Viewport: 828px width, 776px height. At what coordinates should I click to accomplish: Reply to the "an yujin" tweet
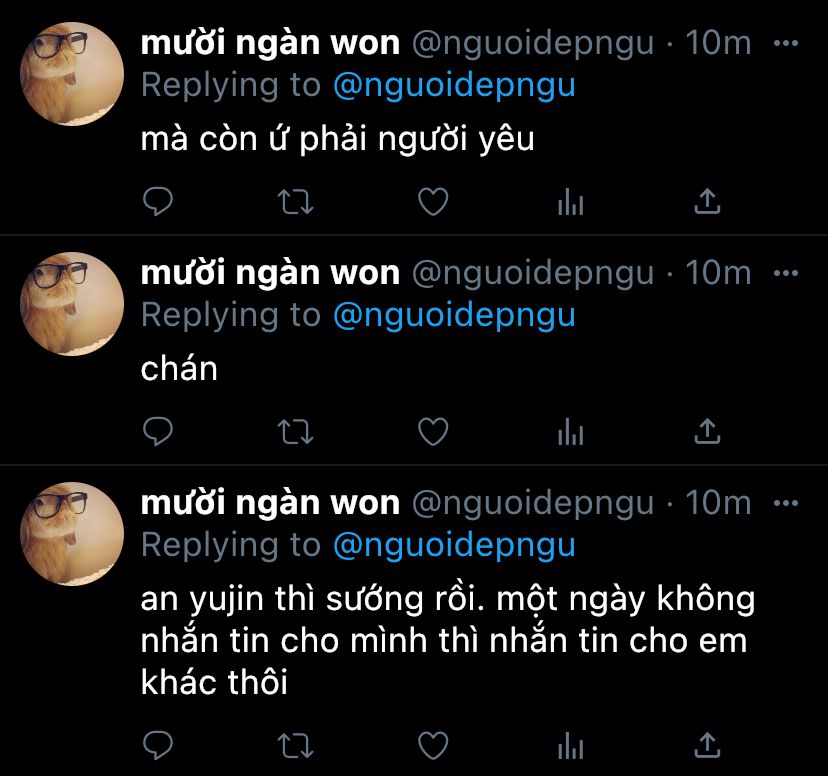click(158, 745)
